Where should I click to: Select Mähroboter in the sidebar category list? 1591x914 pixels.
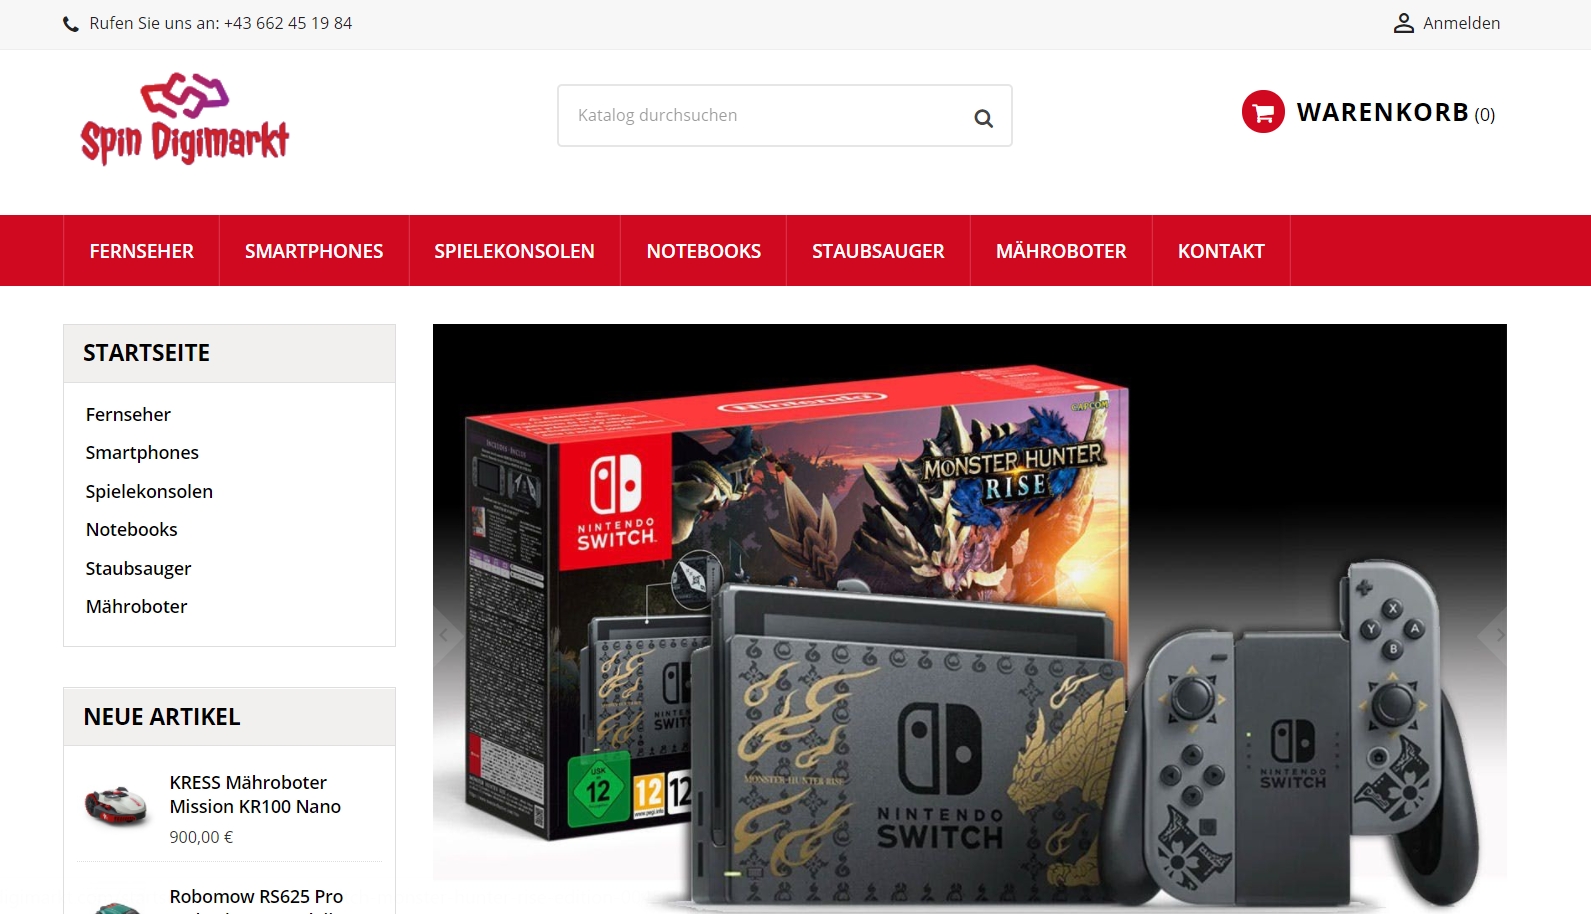click(x=136, y=607)
